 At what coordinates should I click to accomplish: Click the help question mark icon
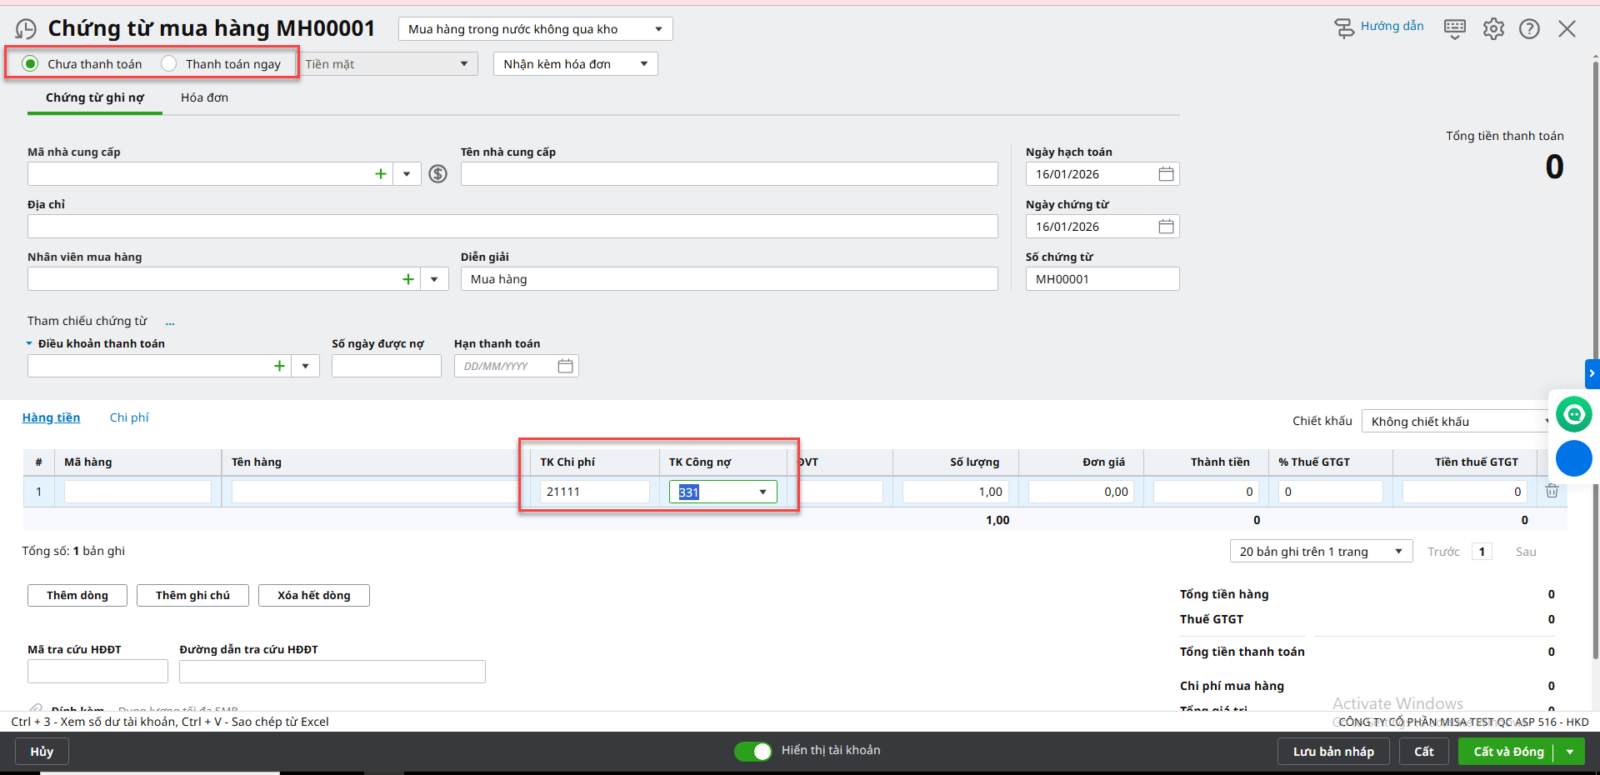(1529, 29)
